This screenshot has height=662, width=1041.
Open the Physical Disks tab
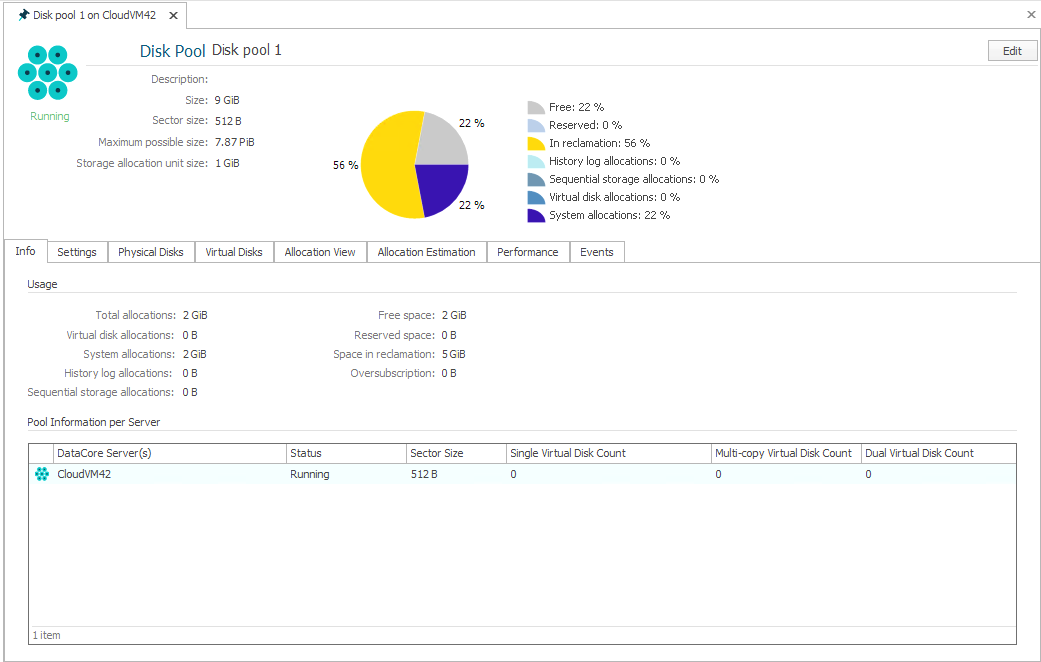pyautogui.click(x=150, y=252)
